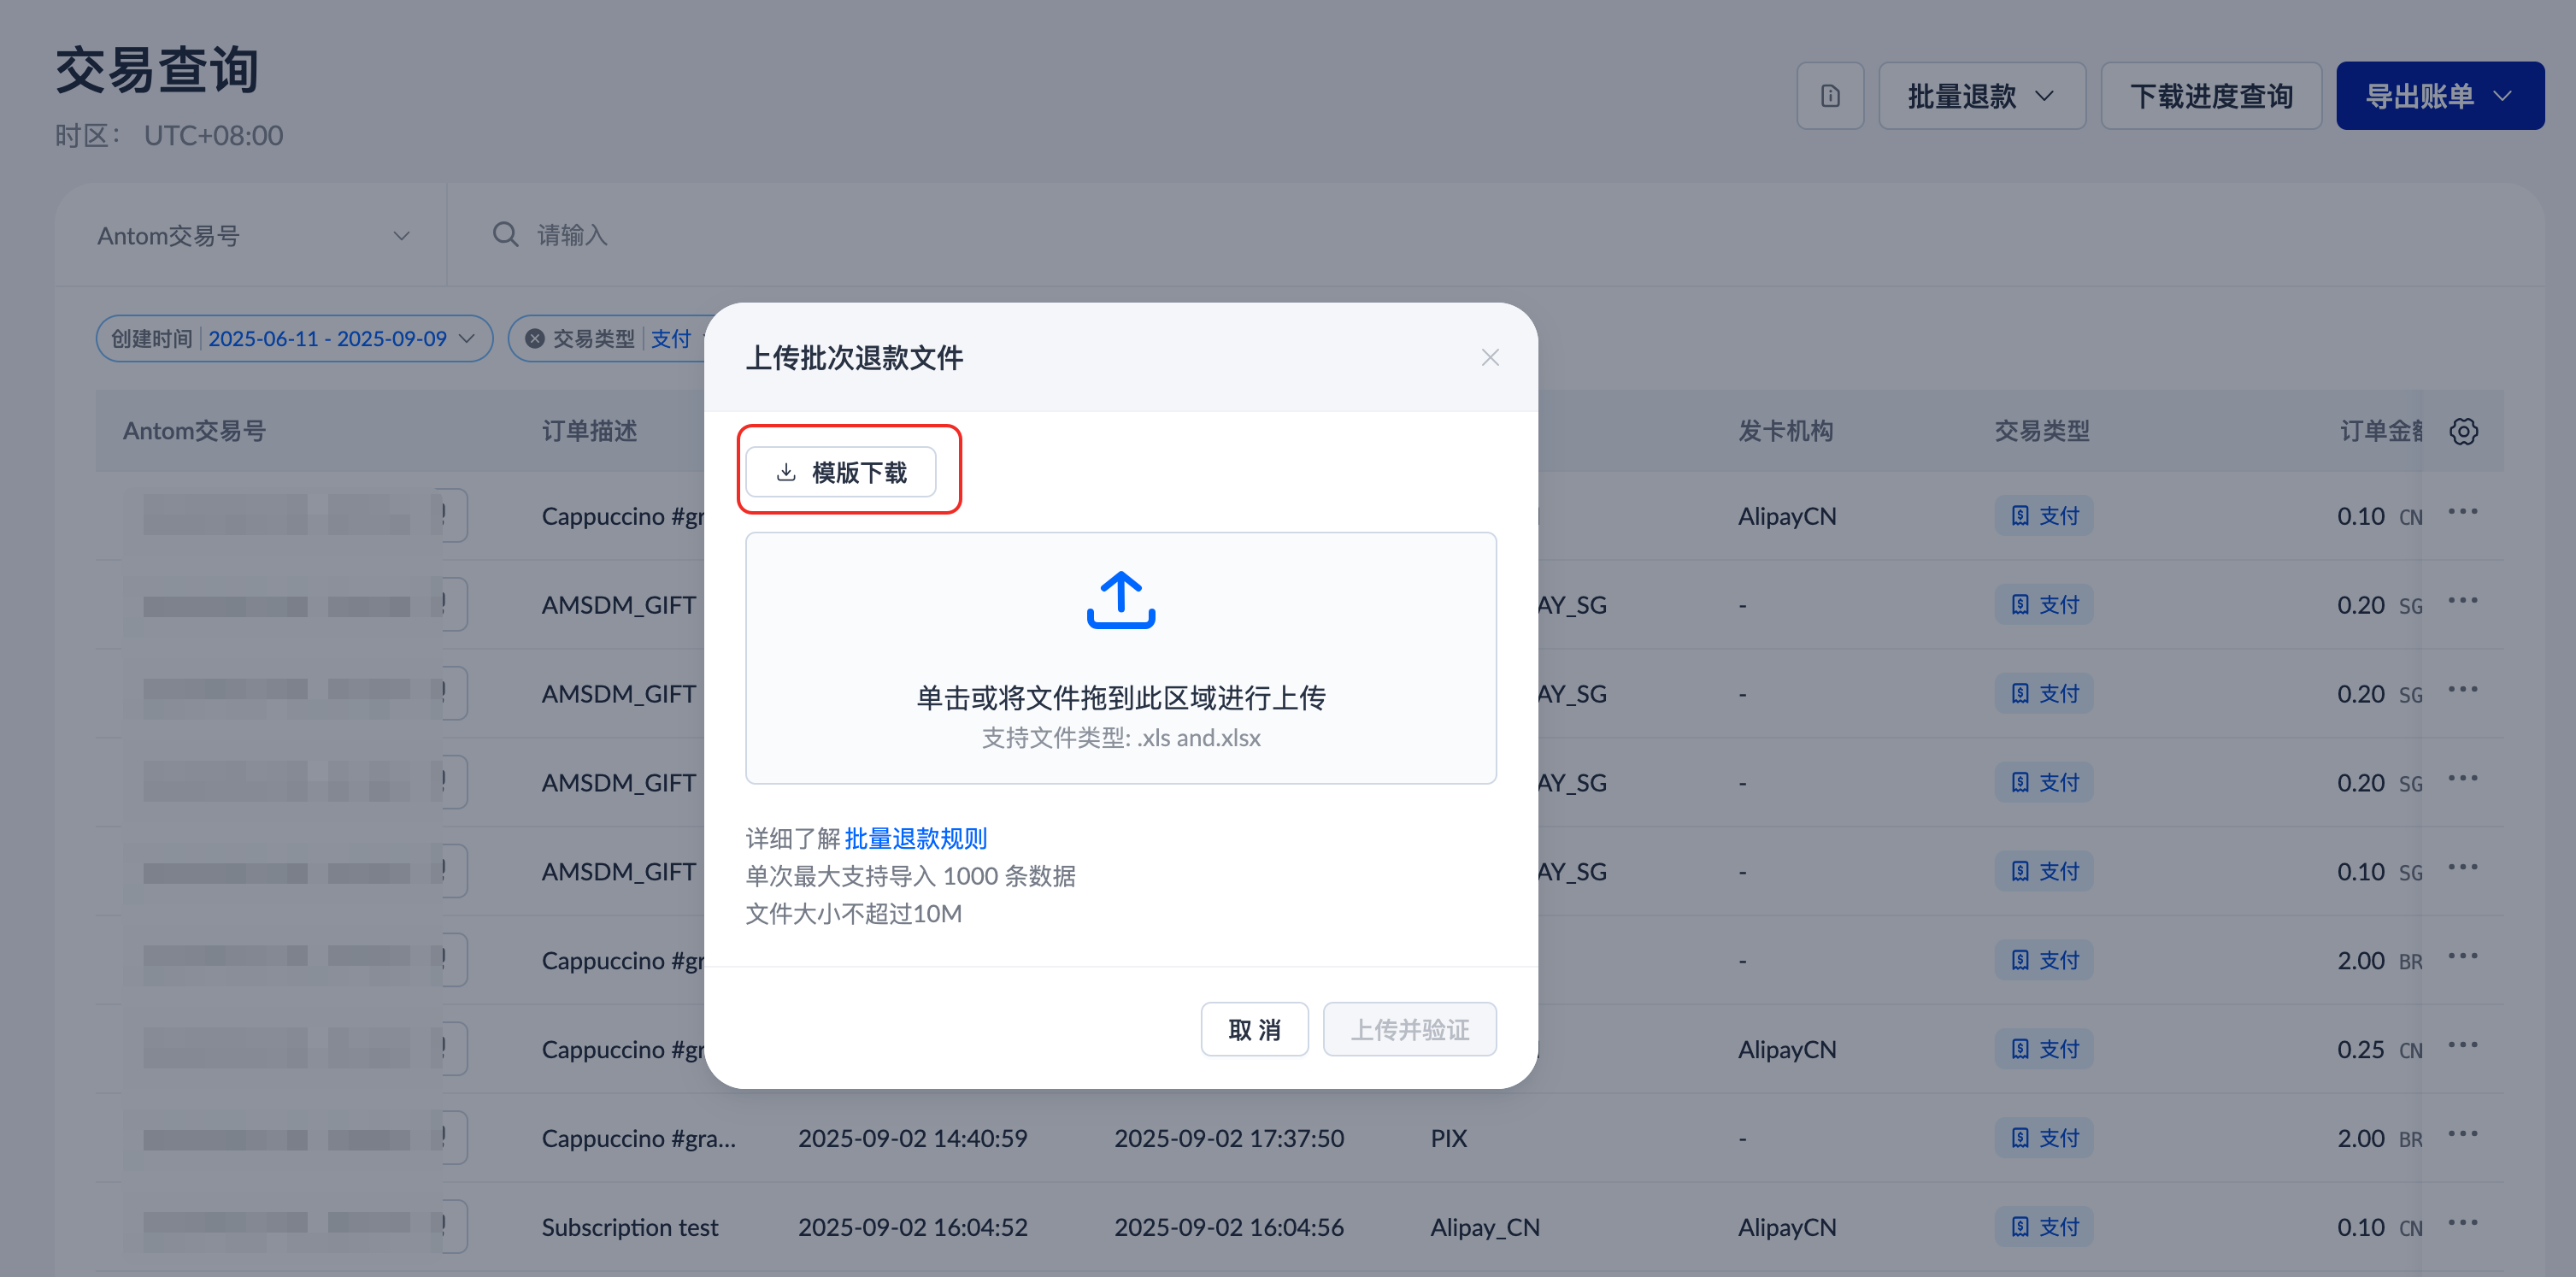
Task: Click the 模版下载 button
Action: click(841, 472)
